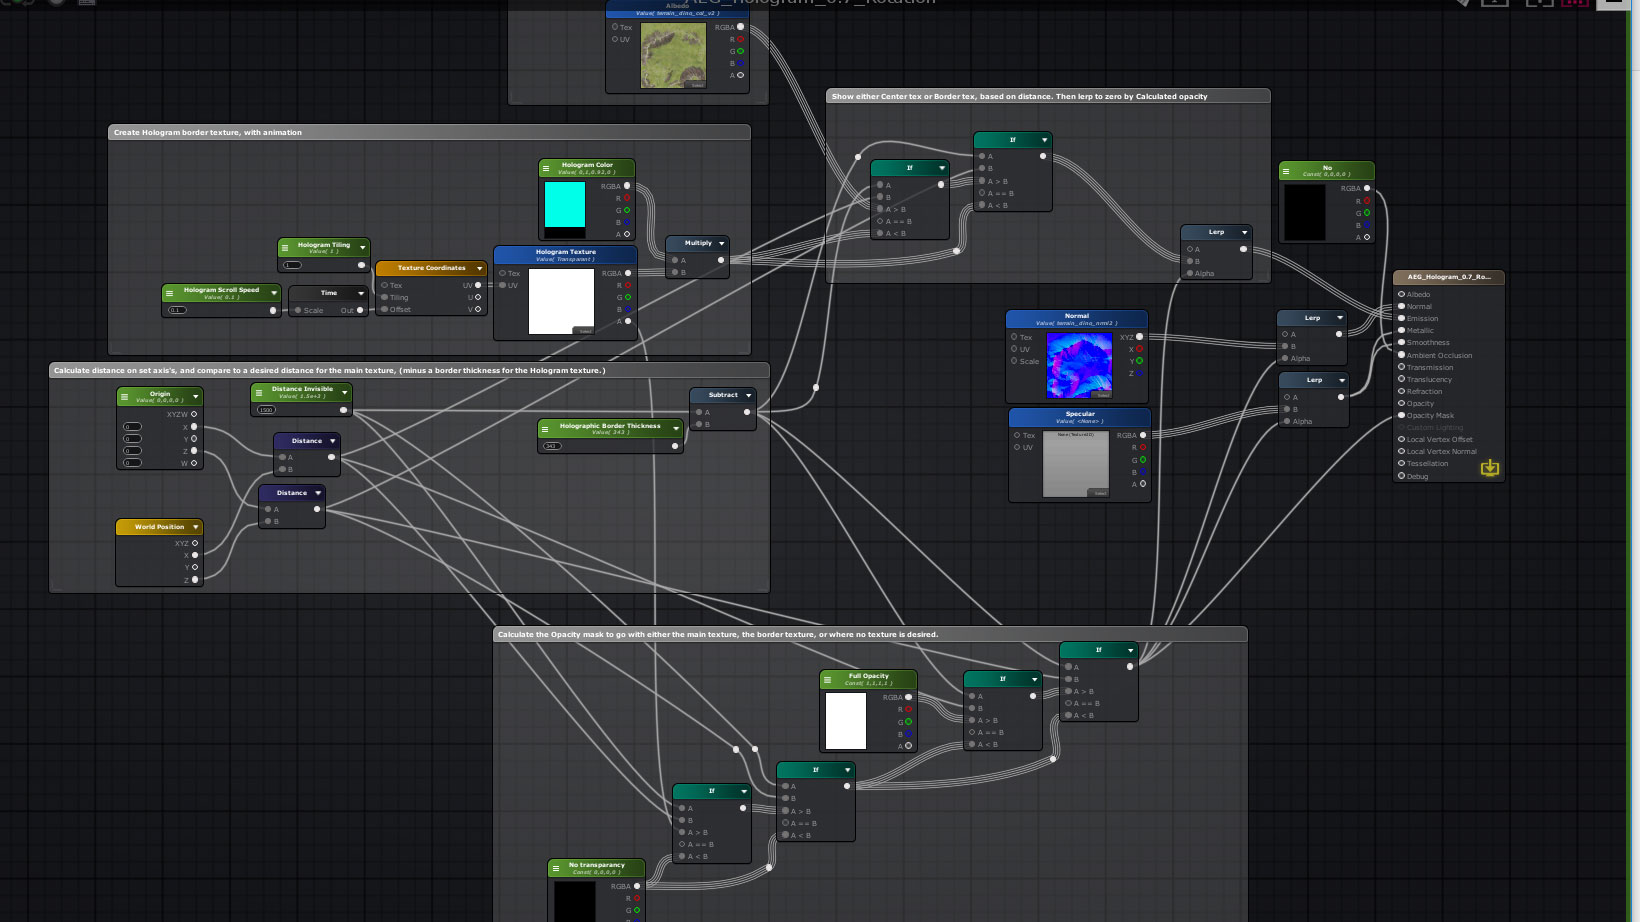1640x922 pixels.
Task: Click green G output port of Hologram Texture
Action: pyautogui.click(x=628, y=297)
